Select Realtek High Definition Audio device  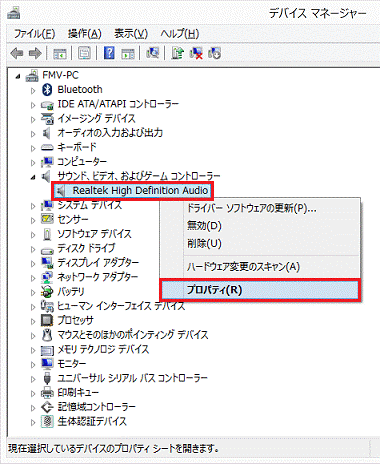coord(133,191)
